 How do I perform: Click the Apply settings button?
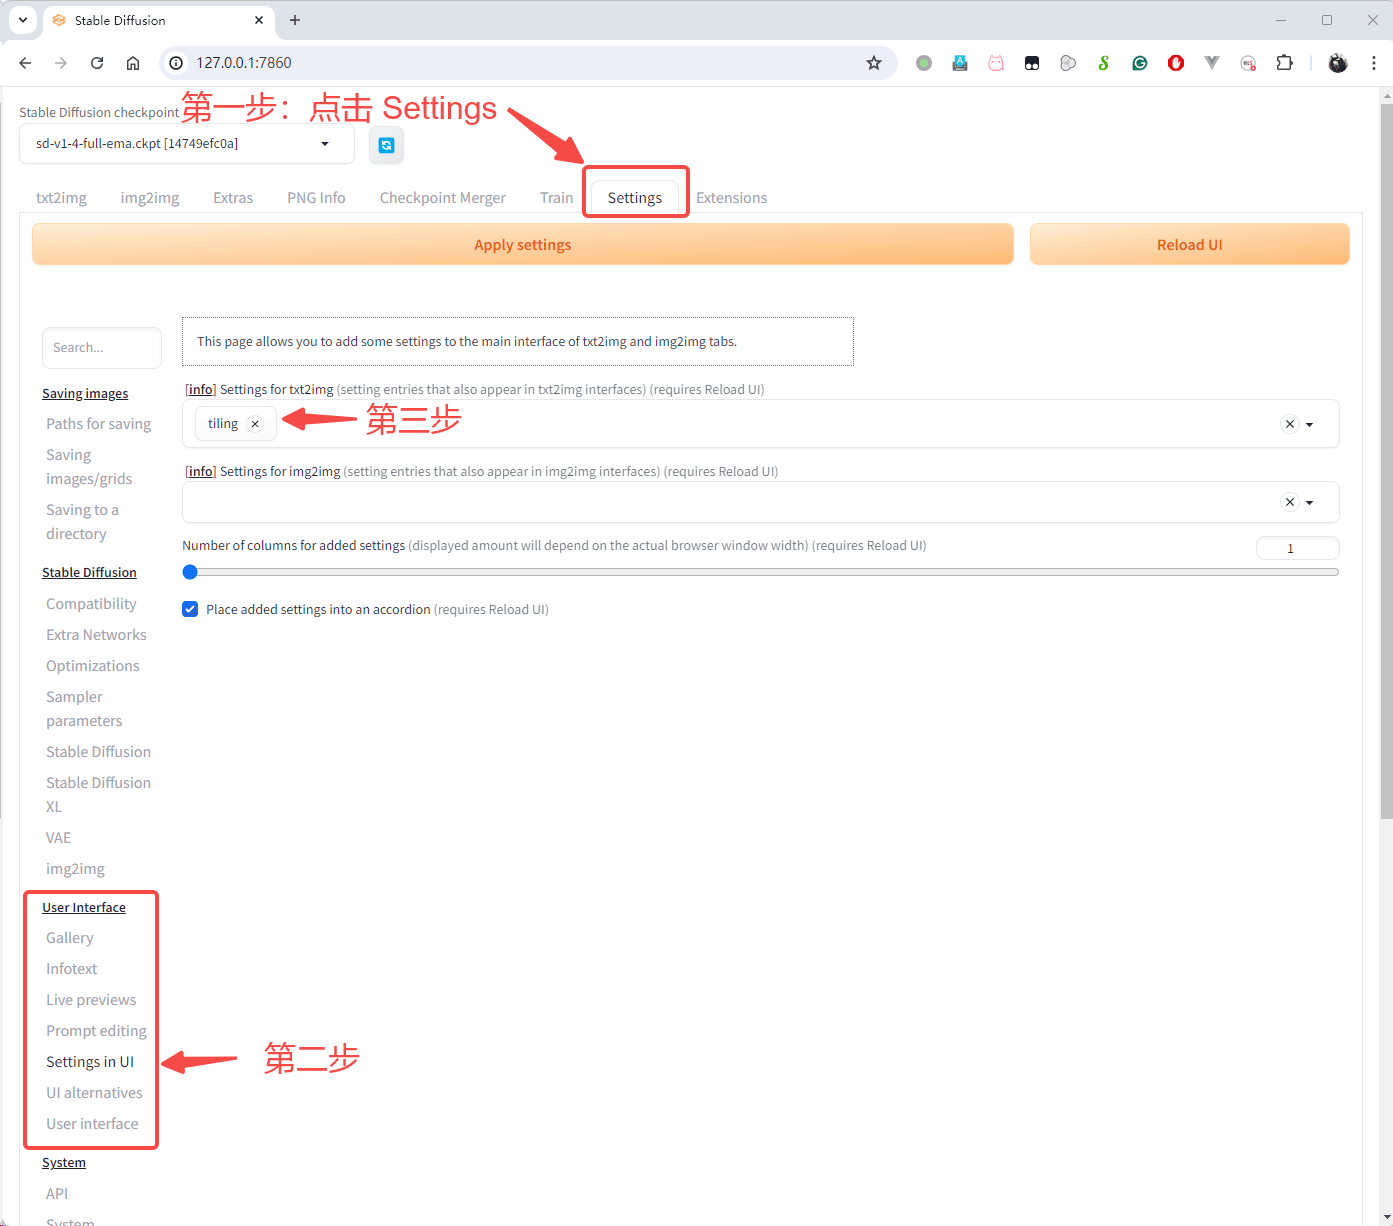[523, 245]
